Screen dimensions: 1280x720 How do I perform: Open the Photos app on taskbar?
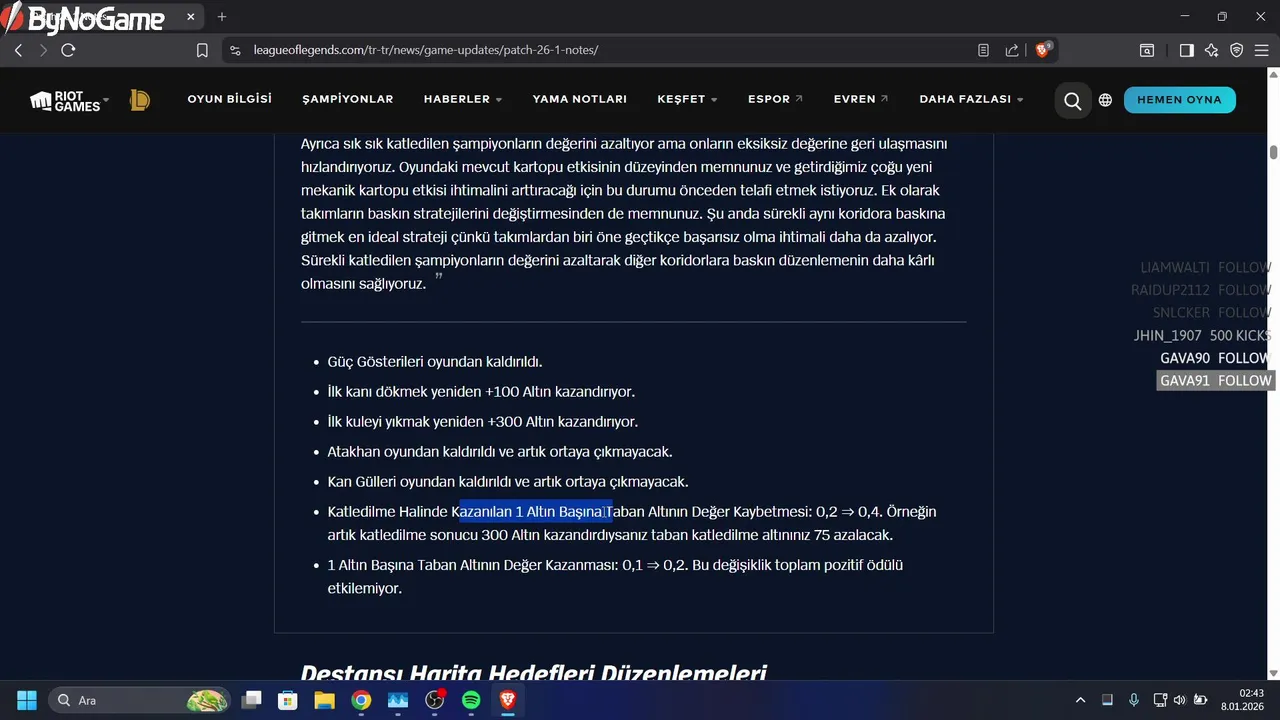click(x=398, y=700)
